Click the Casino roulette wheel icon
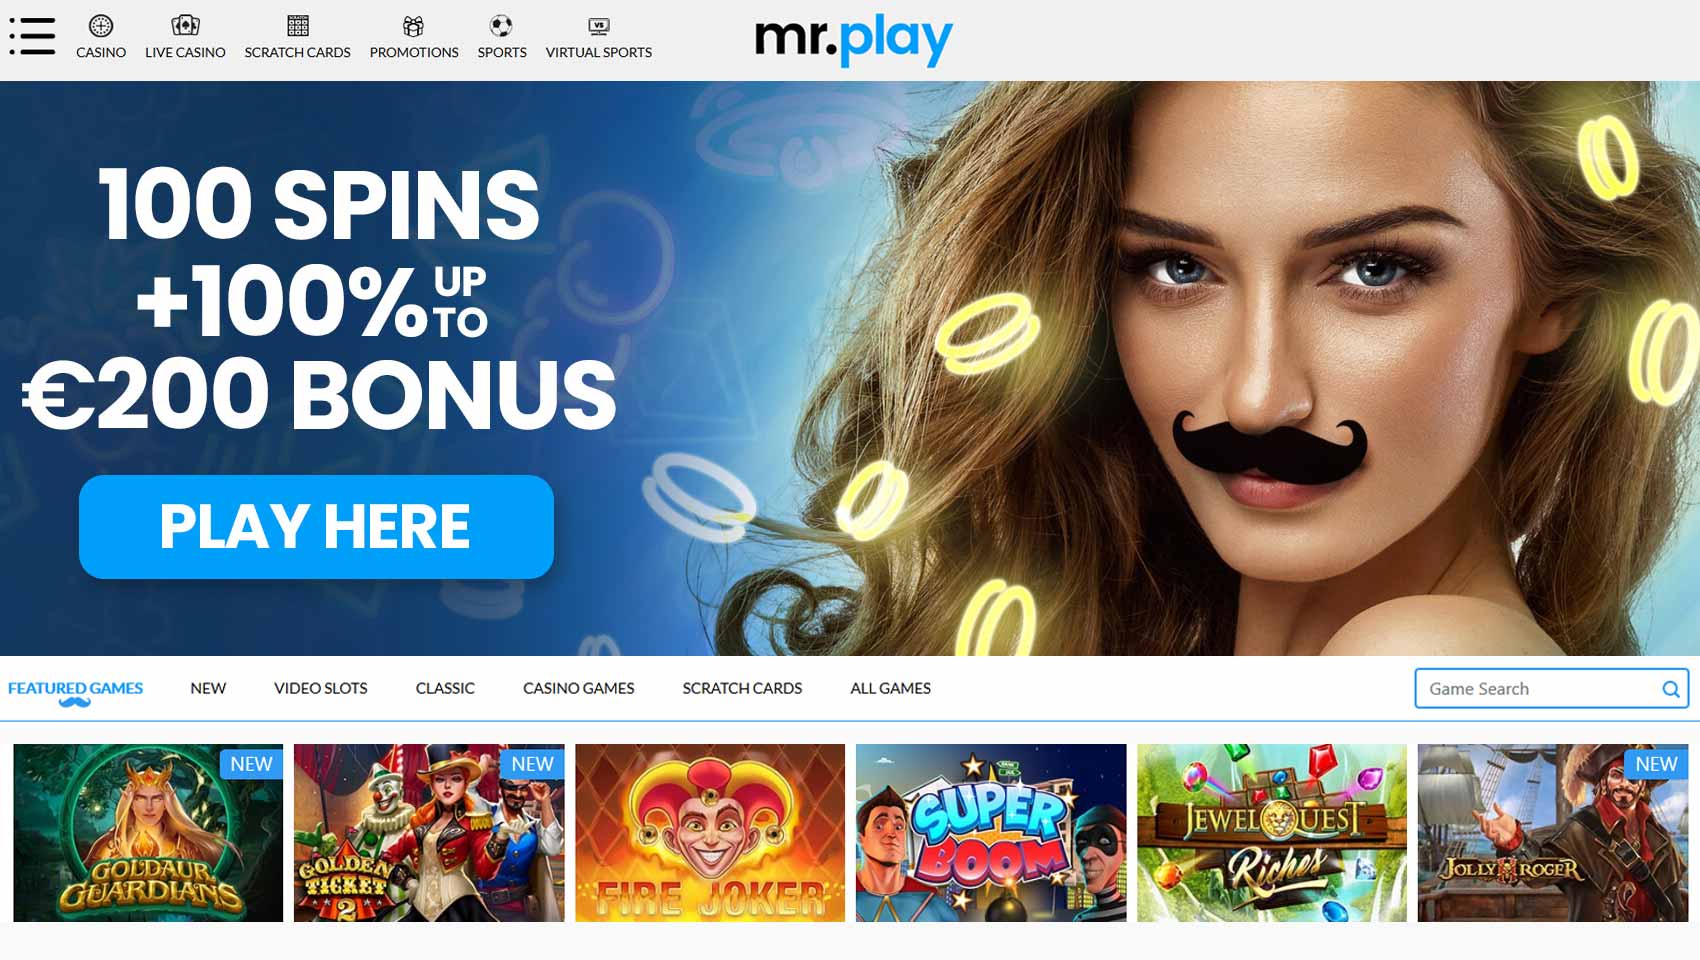 (101, 26)
